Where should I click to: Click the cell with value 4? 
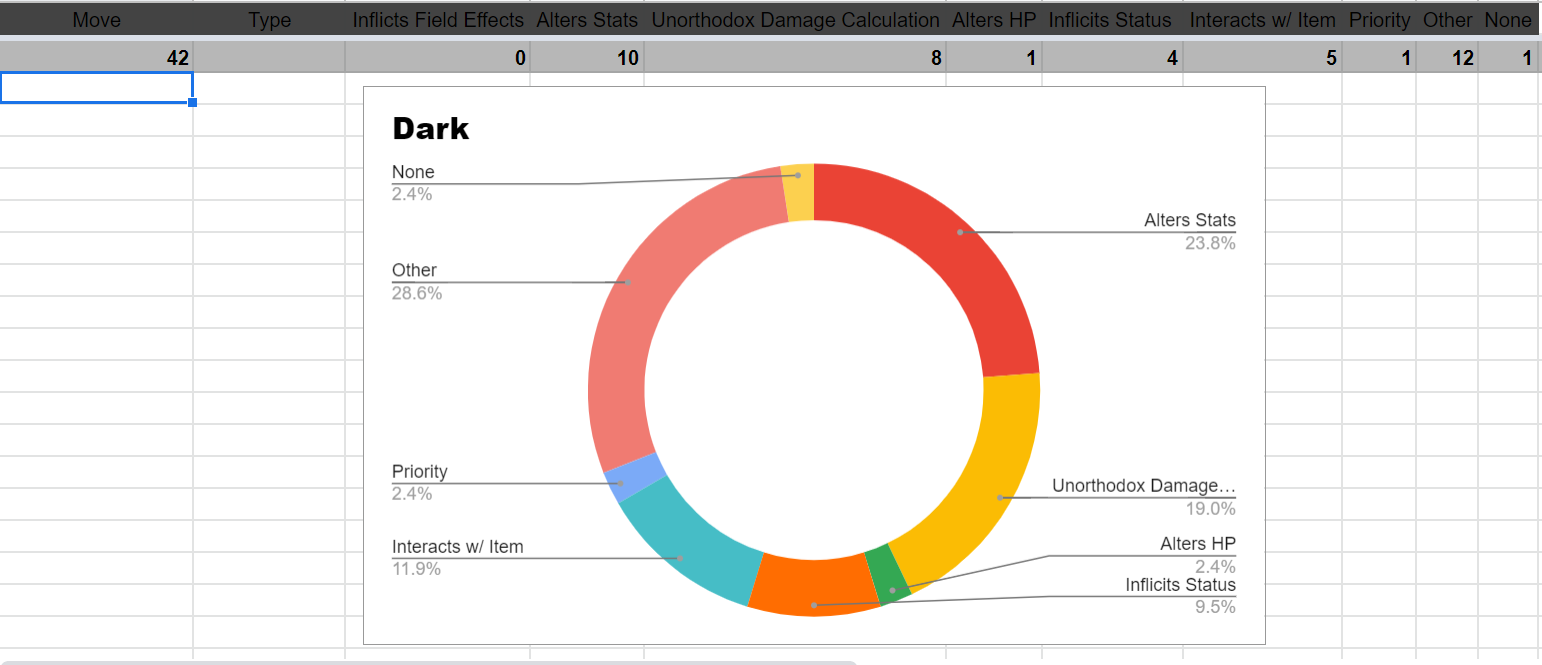(x=1112, y=58)
